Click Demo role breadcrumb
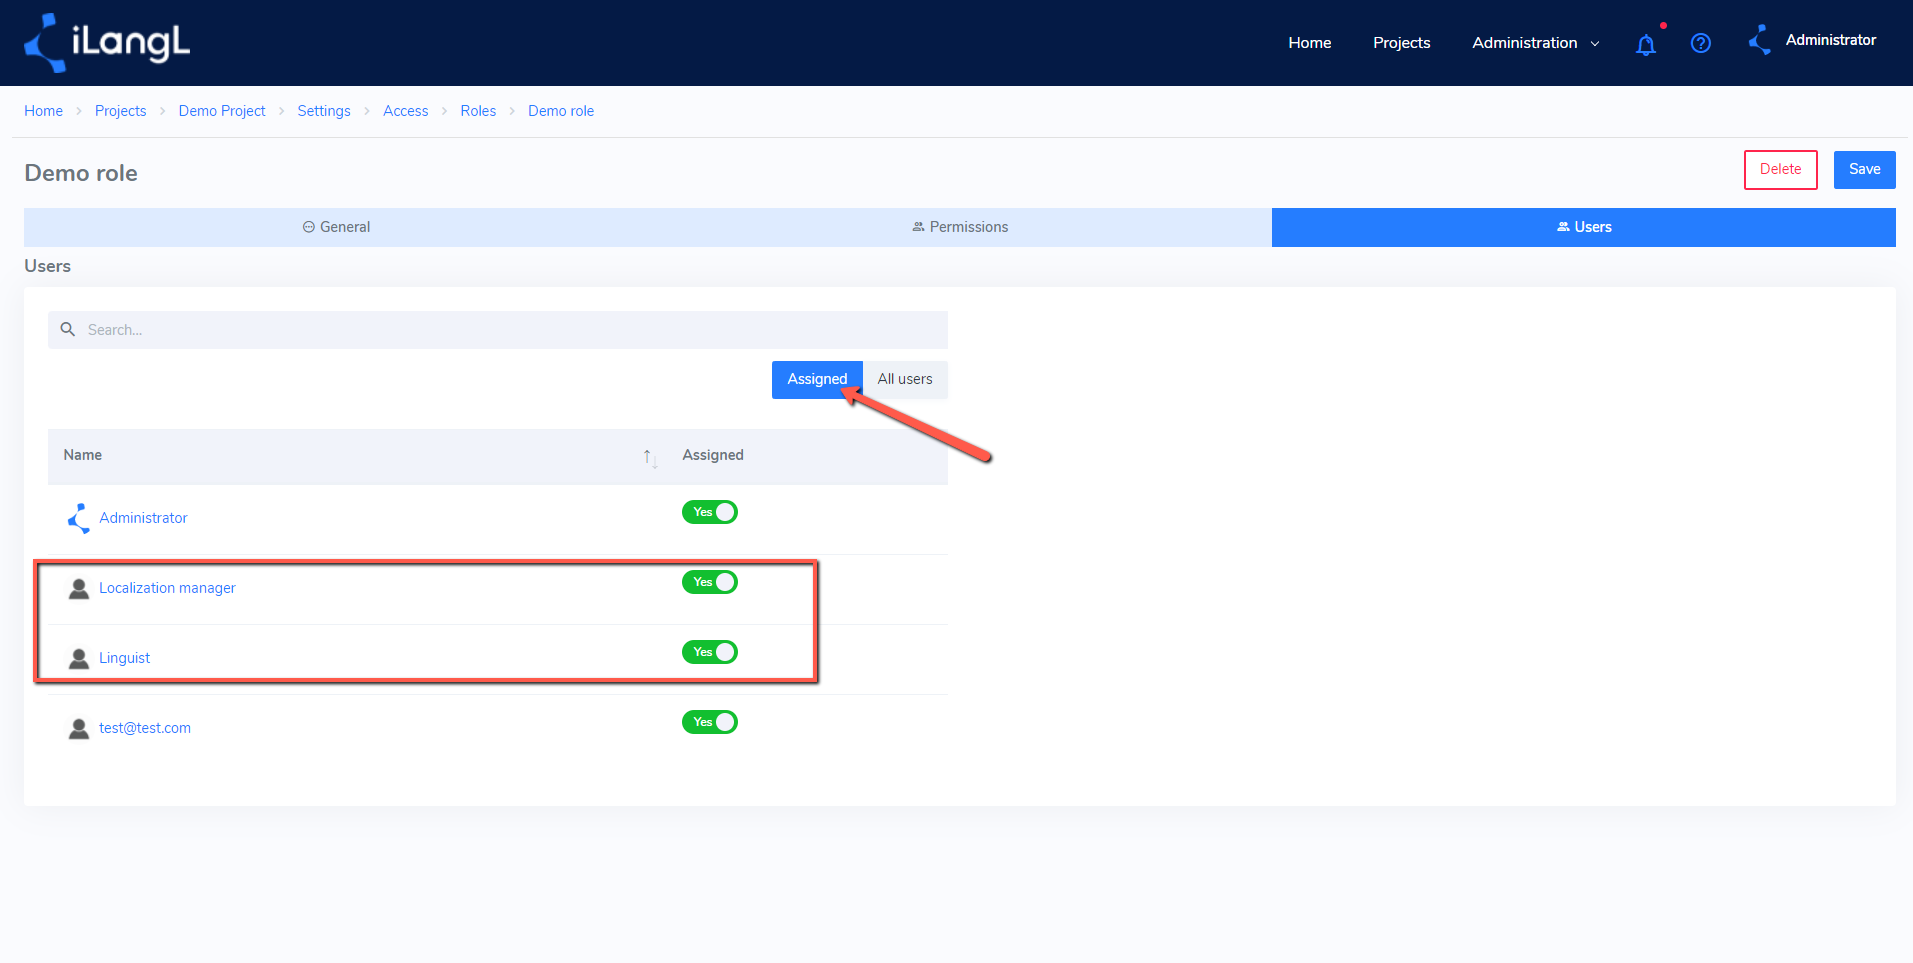The width and height of the screenshot is (1913, 963). pyautogui.click(x=561, y=111)
